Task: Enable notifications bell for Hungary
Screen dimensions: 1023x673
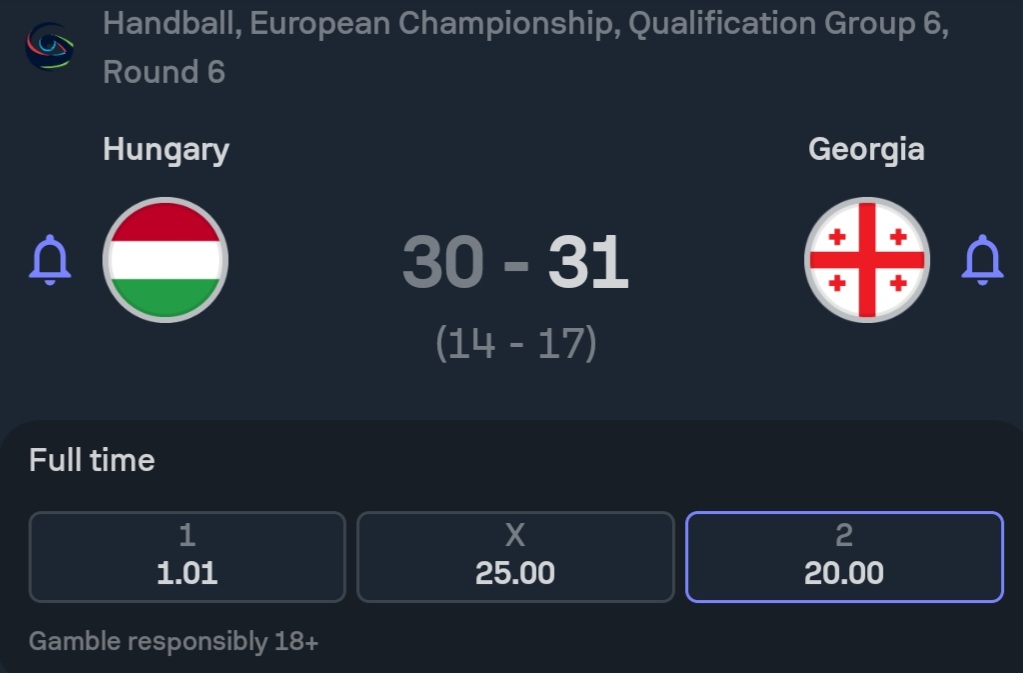Action: [x=50, y=260]
